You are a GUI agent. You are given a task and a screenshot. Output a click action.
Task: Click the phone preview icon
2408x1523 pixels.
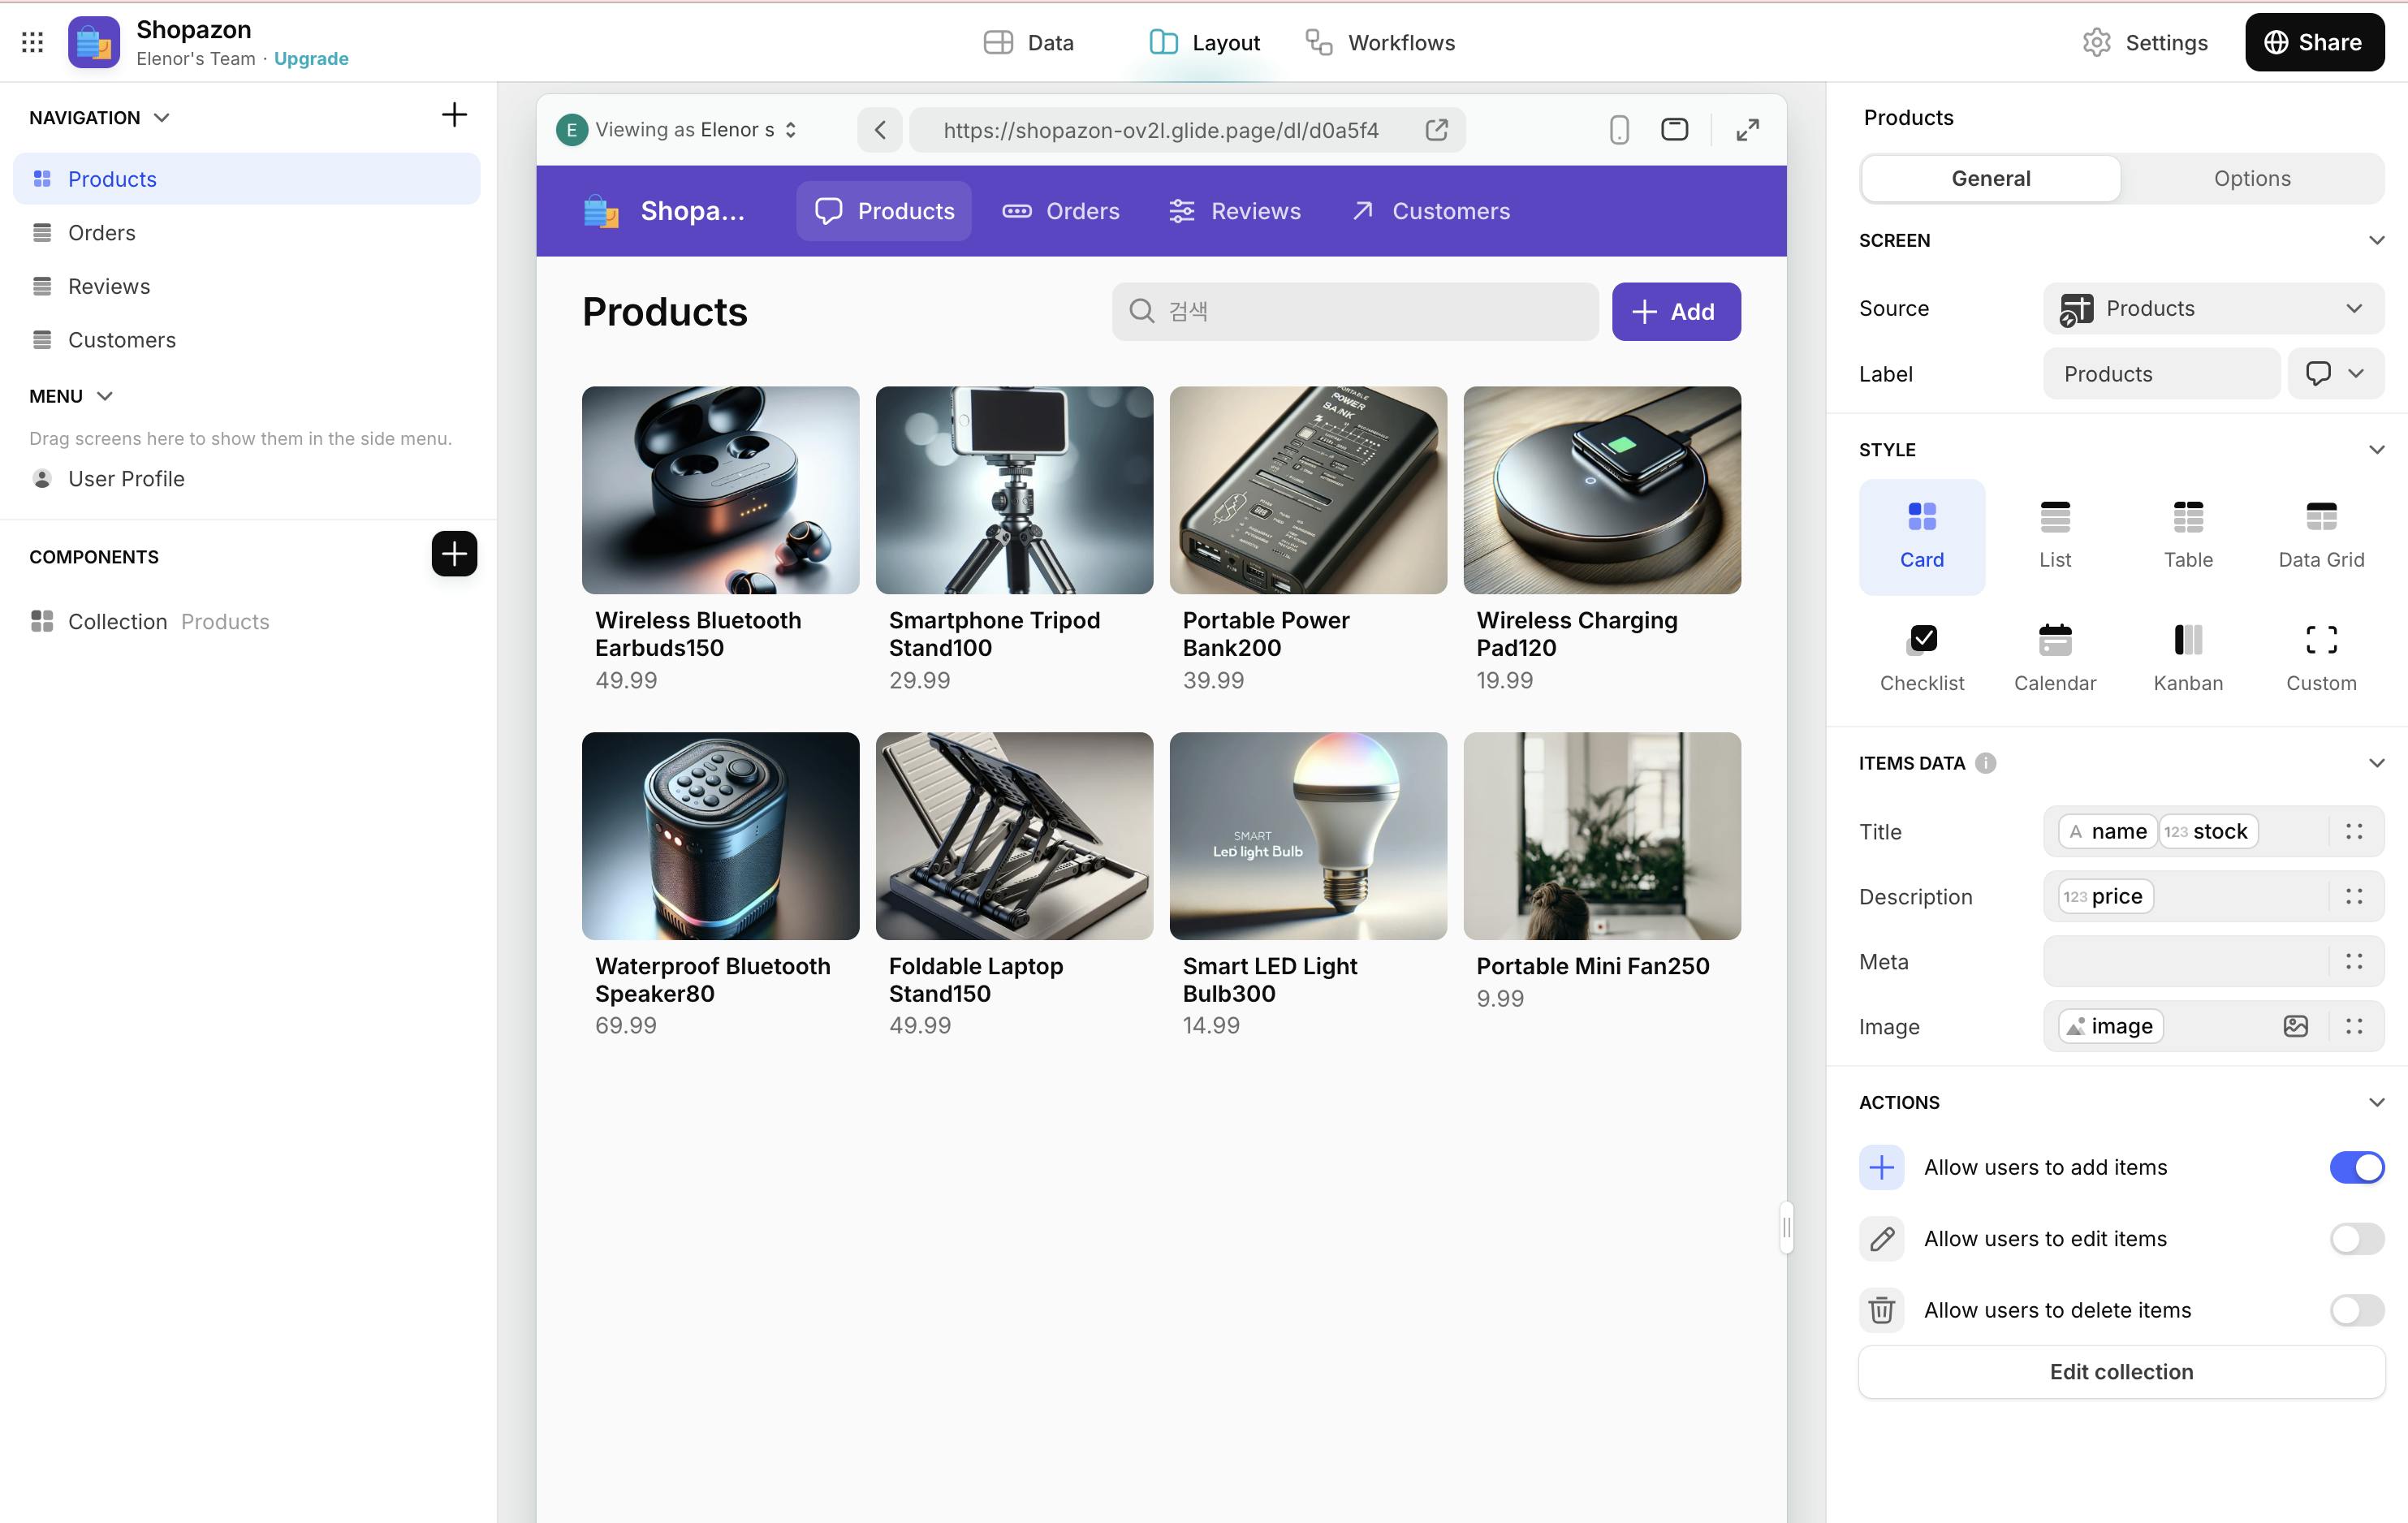point(1619,130)
